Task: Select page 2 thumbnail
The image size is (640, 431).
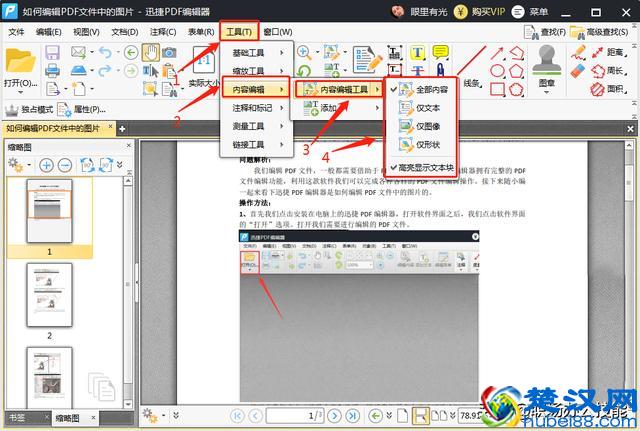Action: (49, 295)
